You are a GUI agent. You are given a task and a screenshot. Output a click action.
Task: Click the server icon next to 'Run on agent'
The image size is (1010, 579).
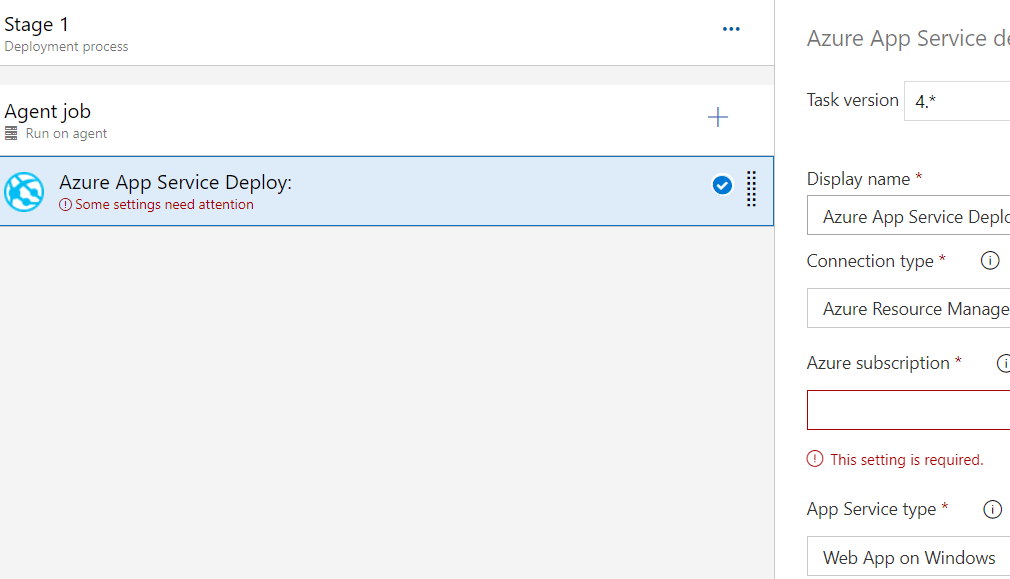coord(12,134)
